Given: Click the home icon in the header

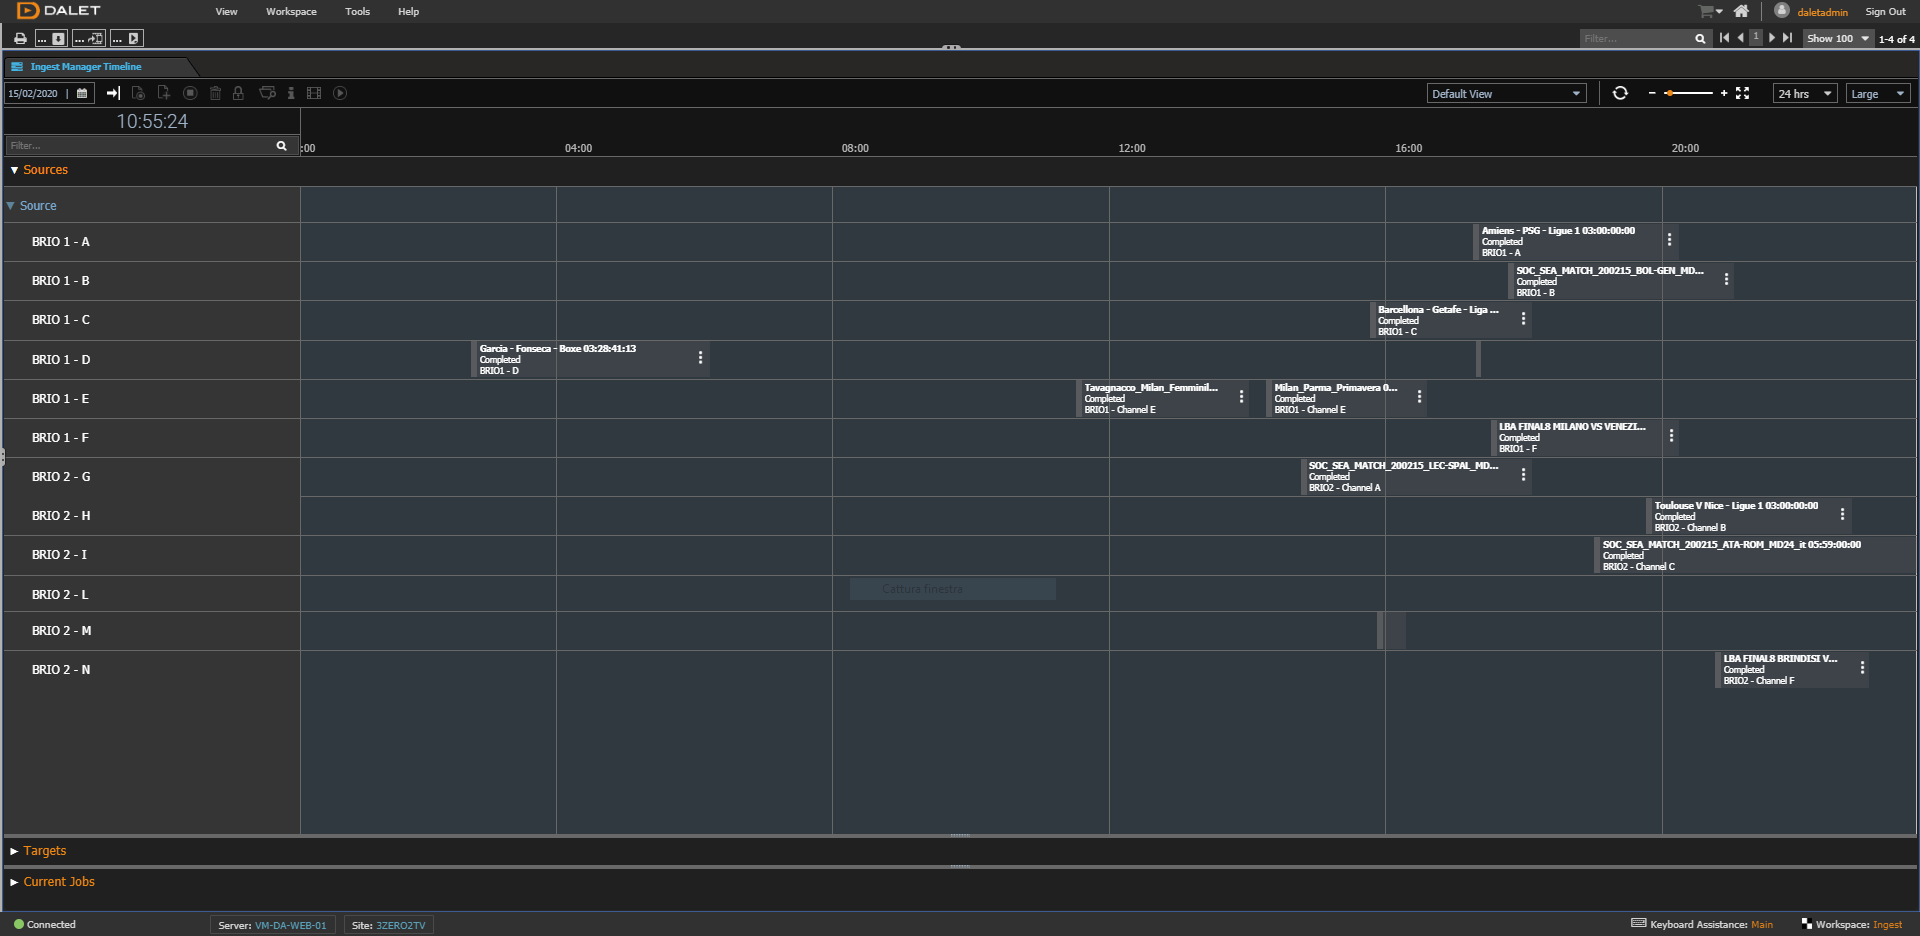Looking at the screenshot, I should point(1741,12).
